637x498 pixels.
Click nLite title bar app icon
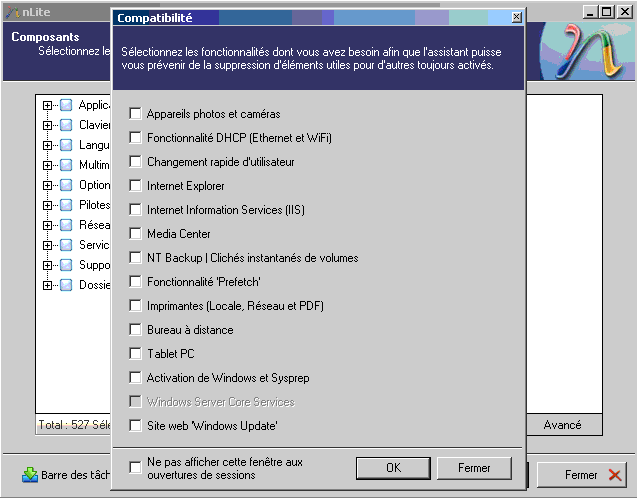[12, 12]
